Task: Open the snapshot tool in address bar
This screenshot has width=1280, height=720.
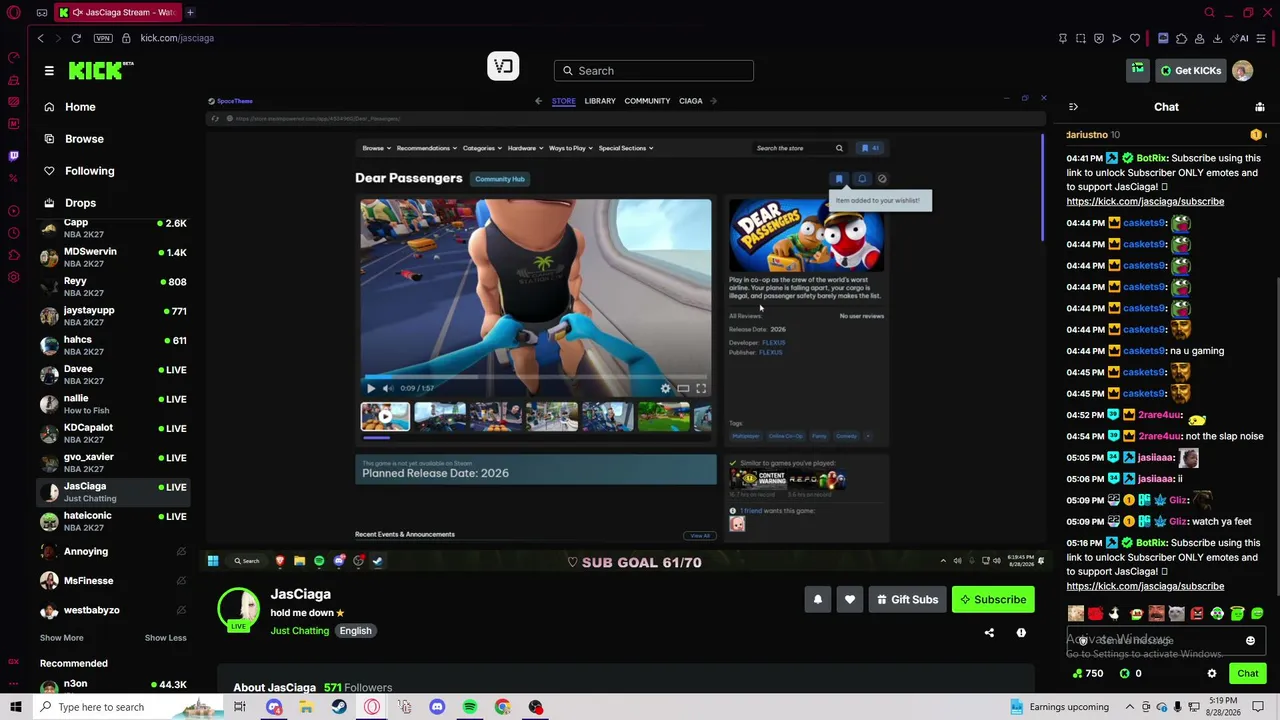Action: tap(1081, 38)
